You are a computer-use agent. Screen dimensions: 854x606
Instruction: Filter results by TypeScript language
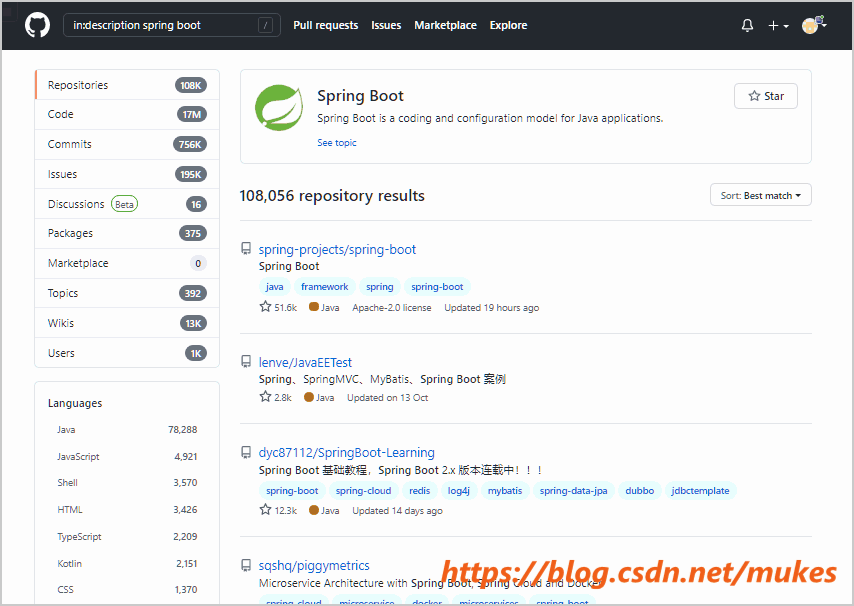[127, 536]
